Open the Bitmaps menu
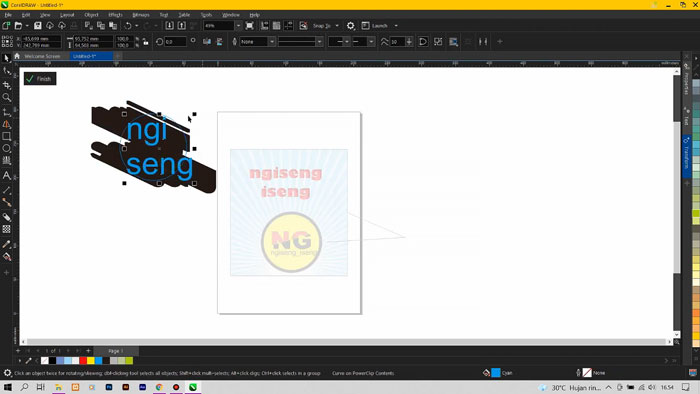 tap(141, 15)
